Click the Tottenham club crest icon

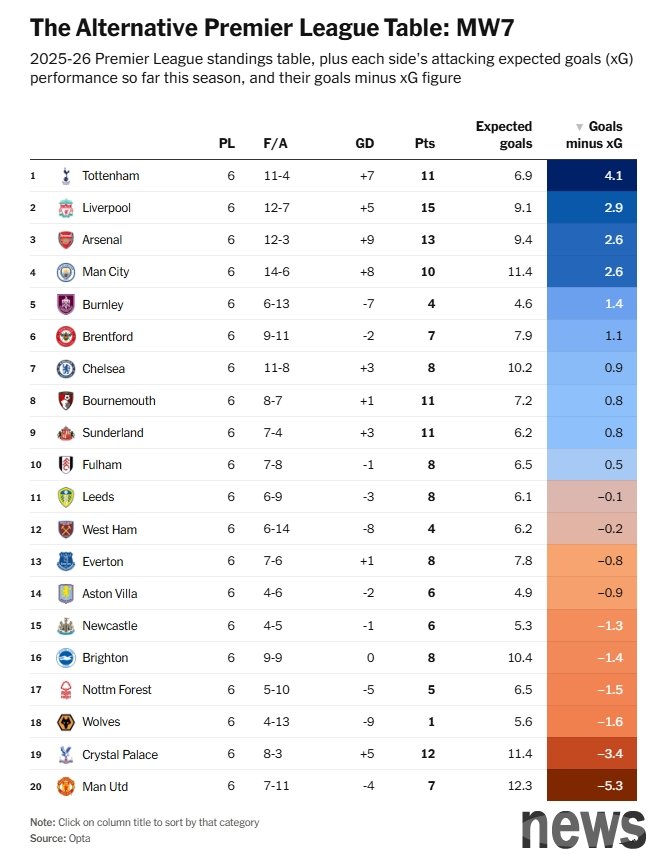point(66,176)
